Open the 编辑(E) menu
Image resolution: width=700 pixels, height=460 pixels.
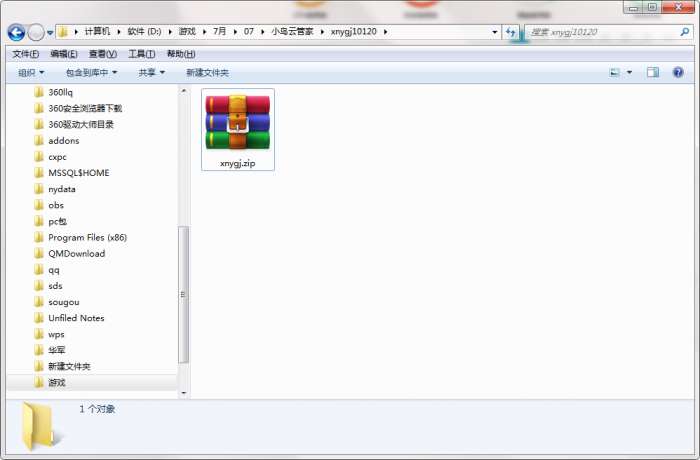64,54
